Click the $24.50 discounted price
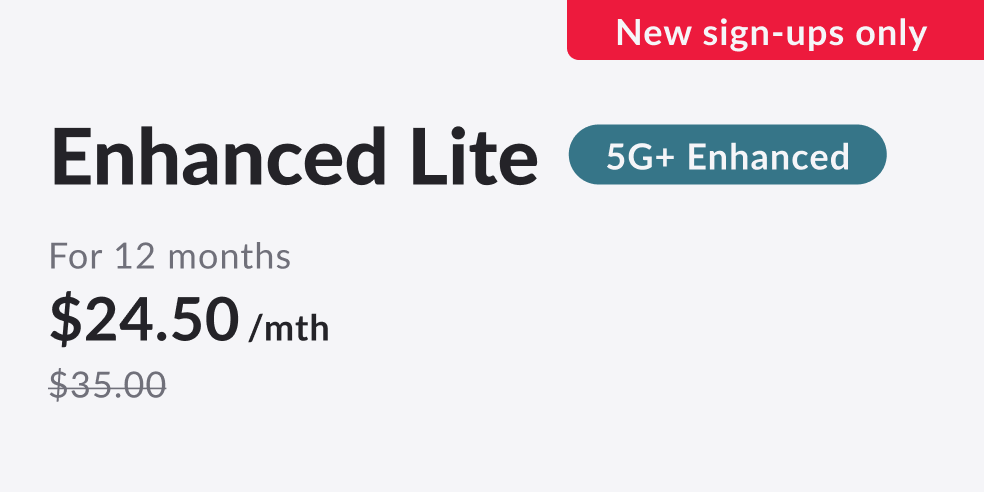This screenshot has width=984, height=492. [x=145, y=319]
